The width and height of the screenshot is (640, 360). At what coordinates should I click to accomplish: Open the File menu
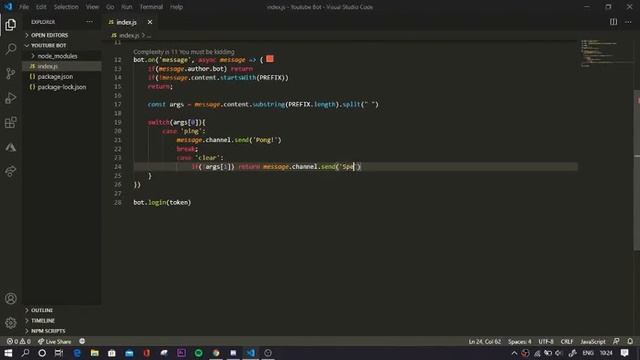coord(24,7)
